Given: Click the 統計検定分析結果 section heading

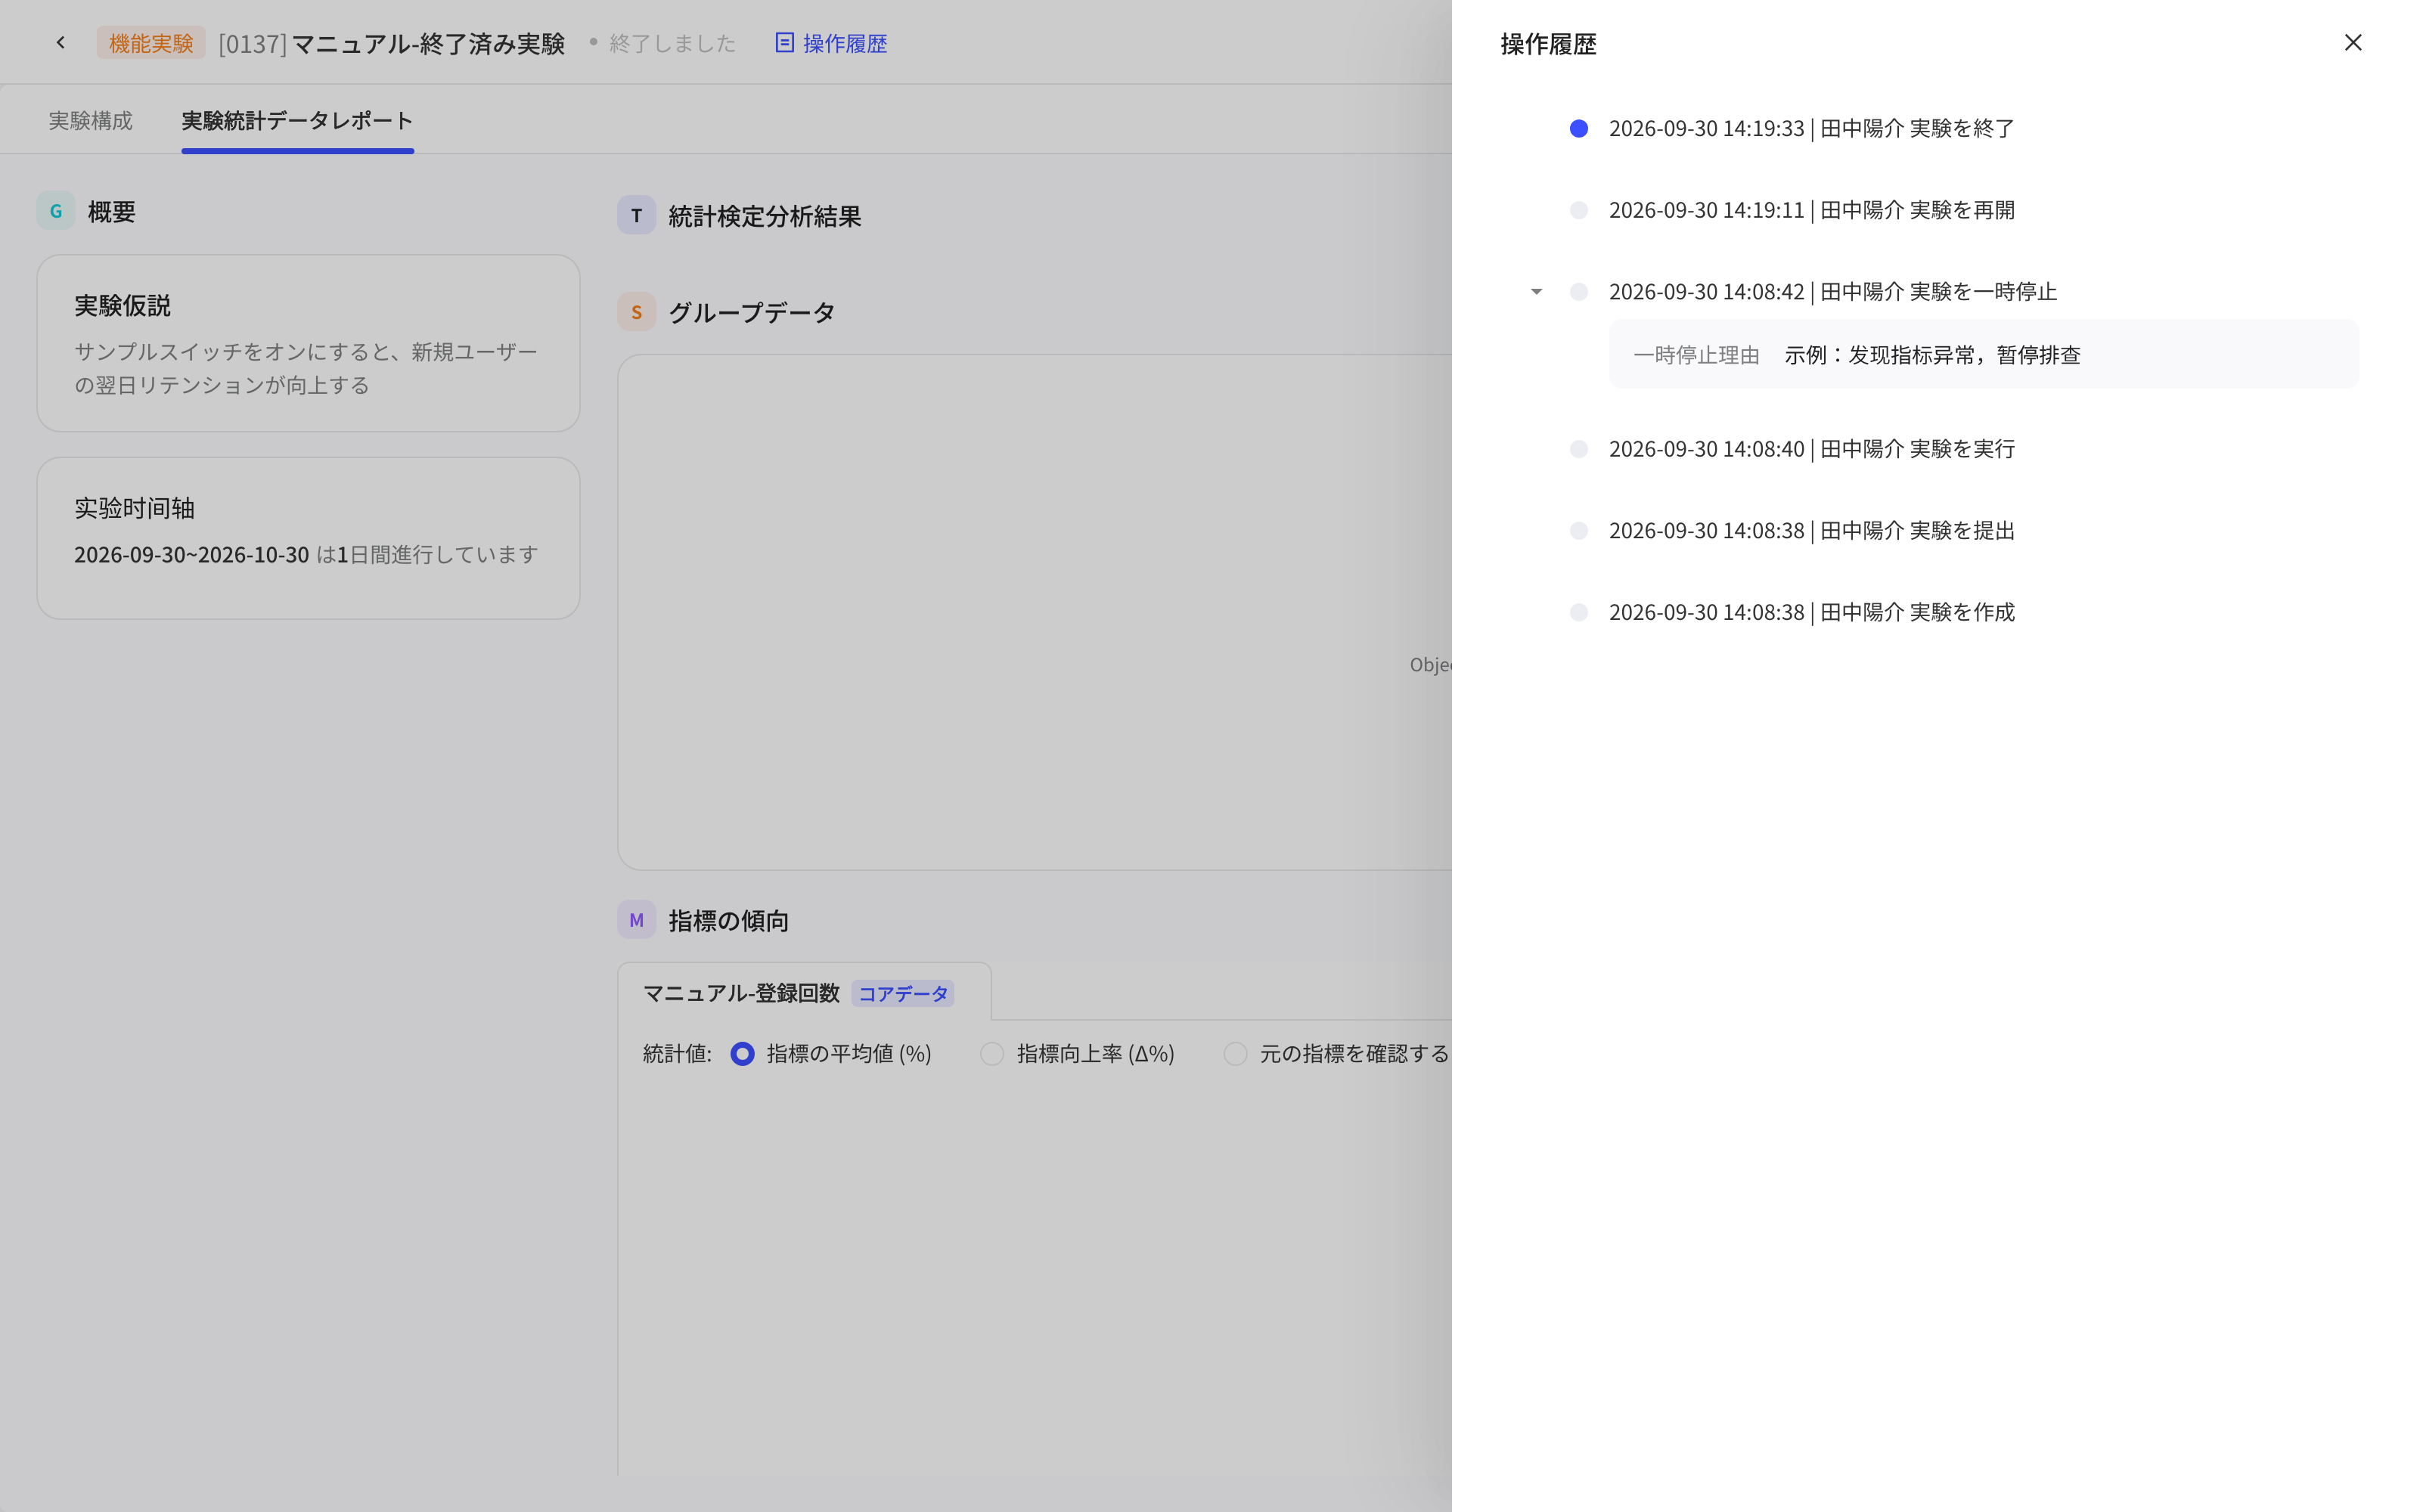Looking at the screenshot, I should pyautogui.click(x=764, y=216).
